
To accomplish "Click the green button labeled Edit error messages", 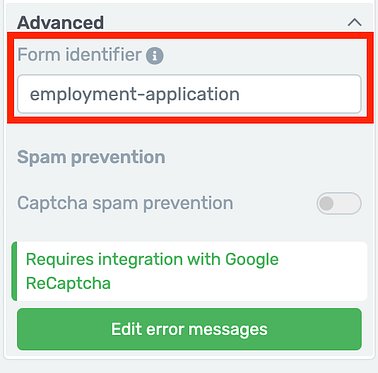I will point(189,329).
